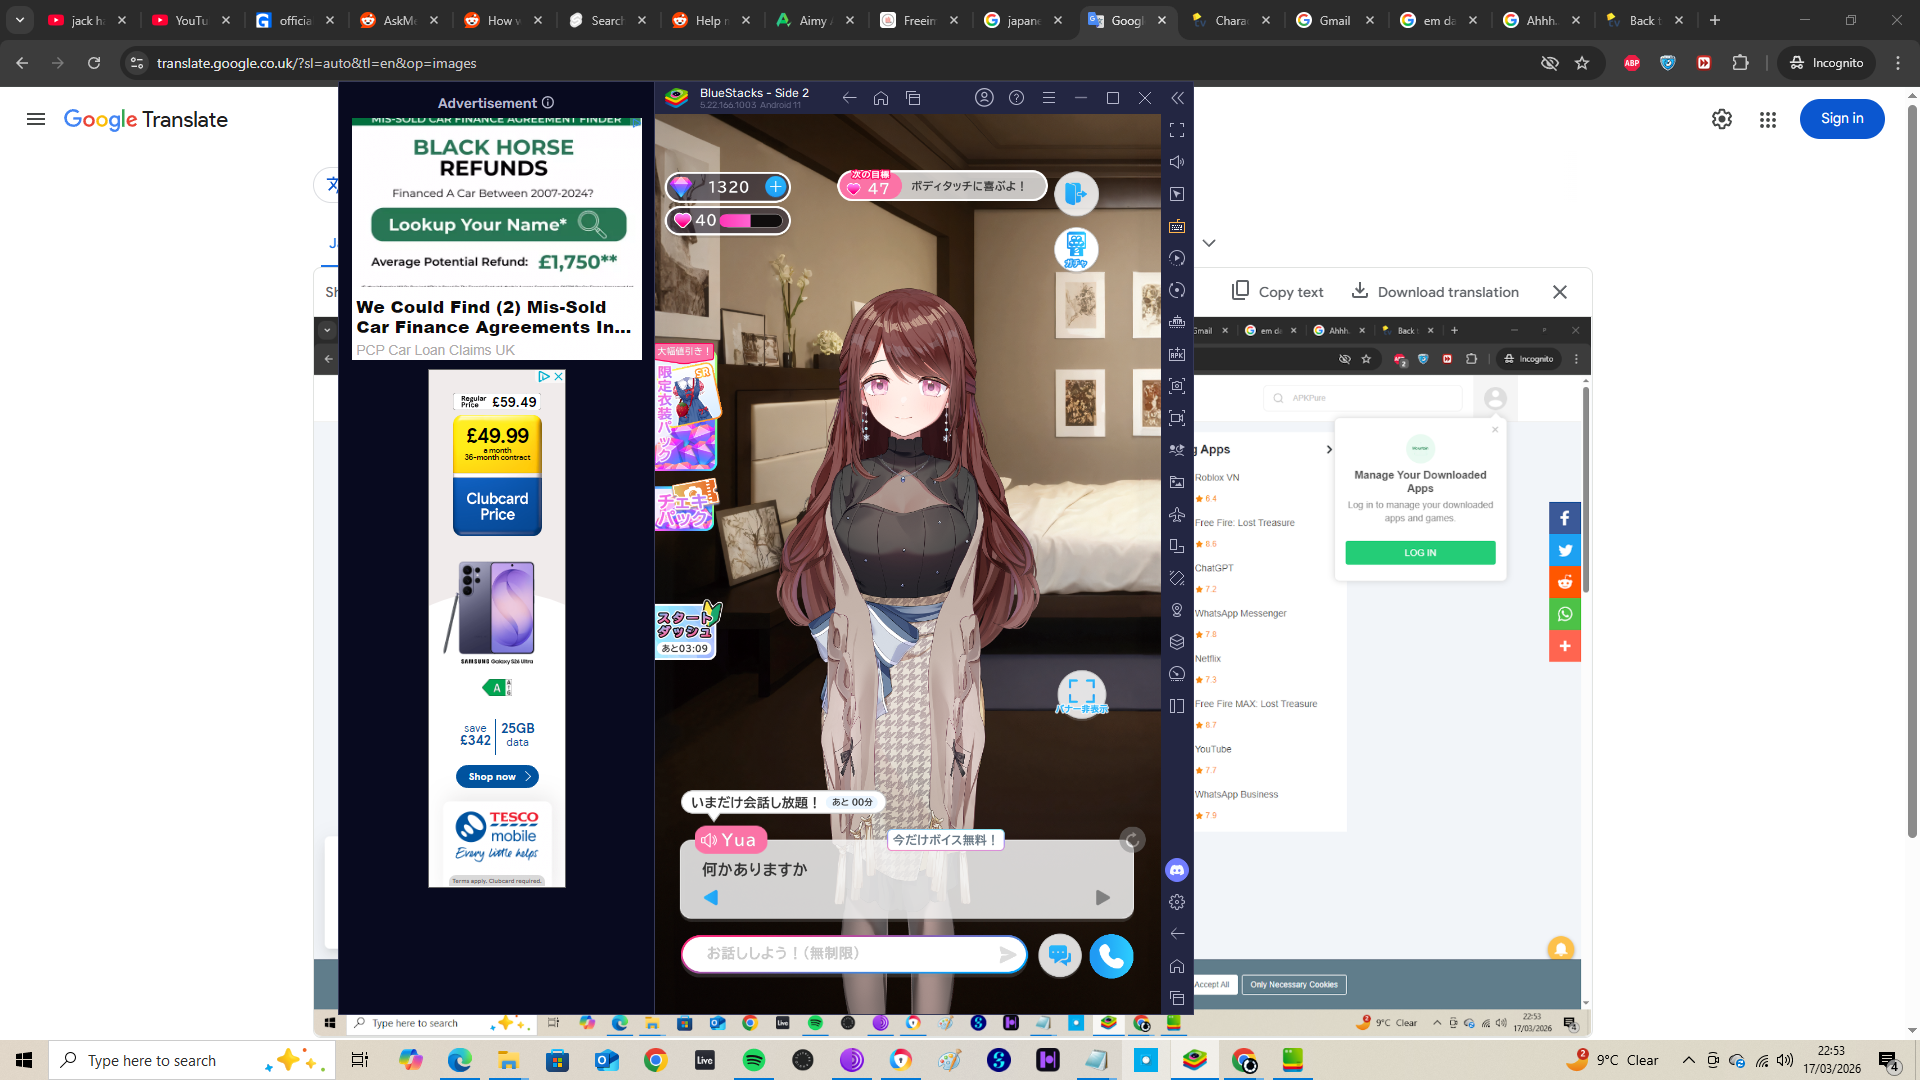The image size is (1920, 1080).
Task: Click the blue plus to add gems
Action: pyautogui.click(x=775, y=187)
